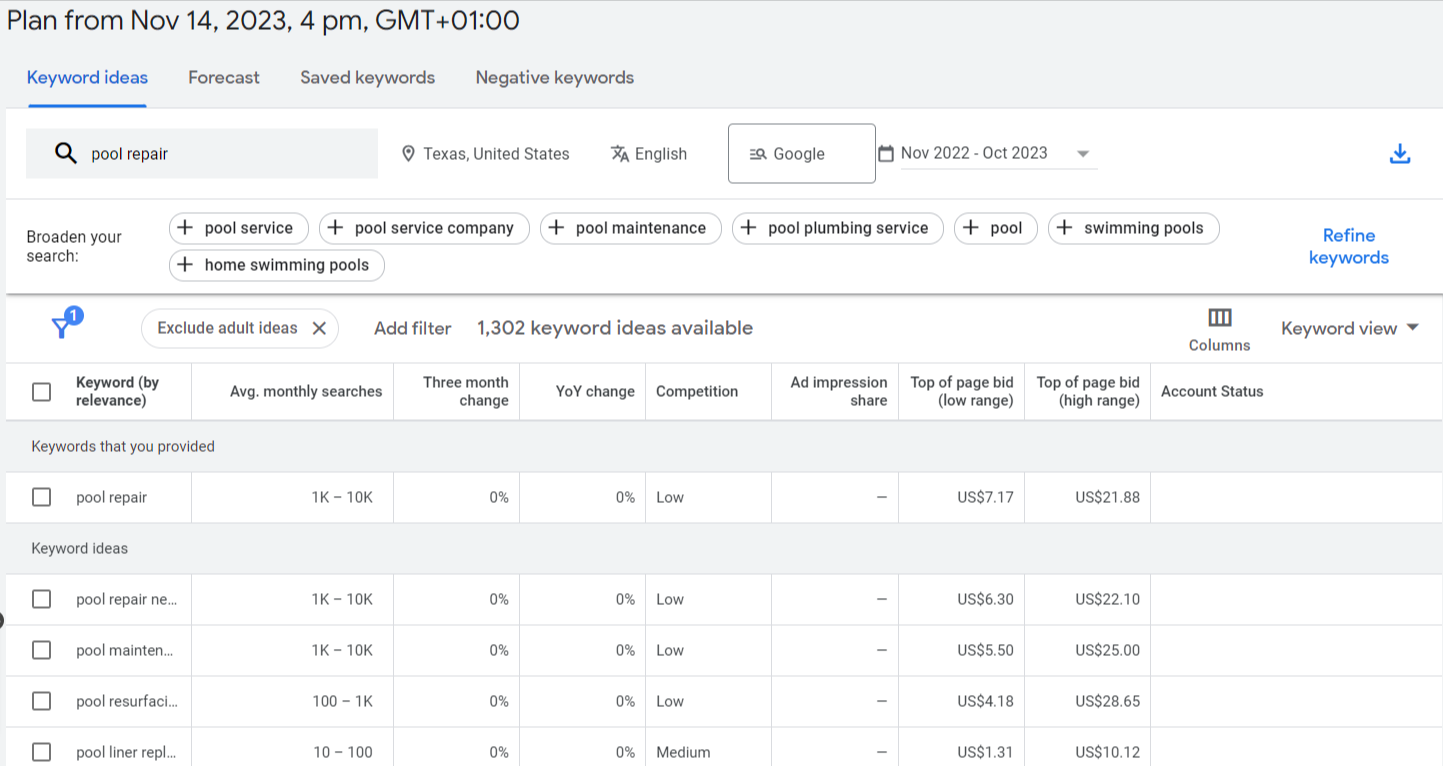Click the Refine keywords link
The image size is (1443, 766).
pos(1349,246)
